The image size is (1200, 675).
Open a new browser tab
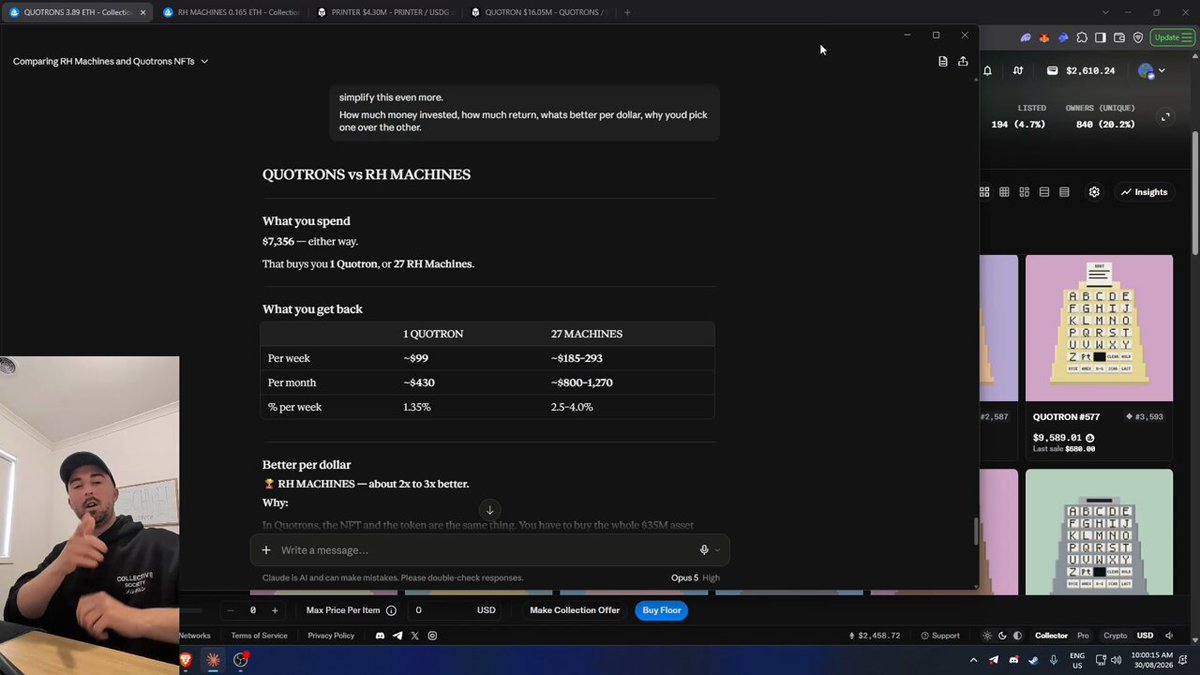pyautogui.click(x=627, y=13)
